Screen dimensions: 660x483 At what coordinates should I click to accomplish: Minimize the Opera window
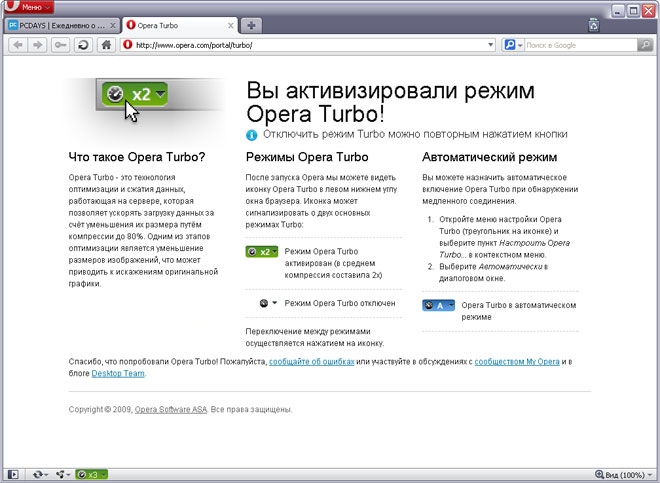[x=617, y=11]
